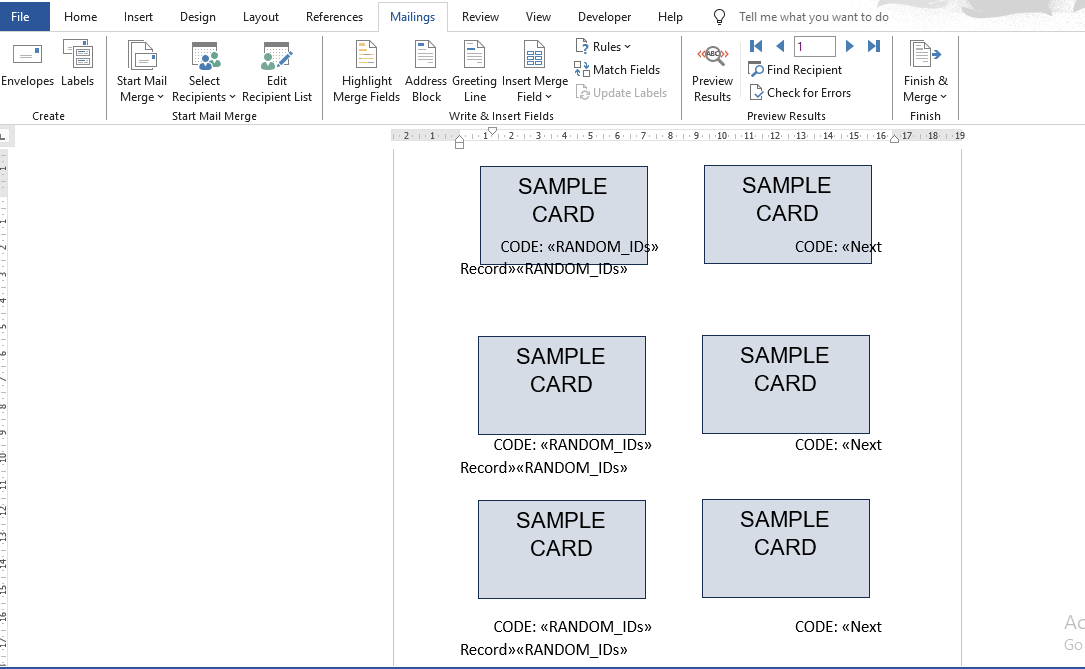Click CODE: «Next under bottom-right card
1085x669 pixels.
point(838,626)
